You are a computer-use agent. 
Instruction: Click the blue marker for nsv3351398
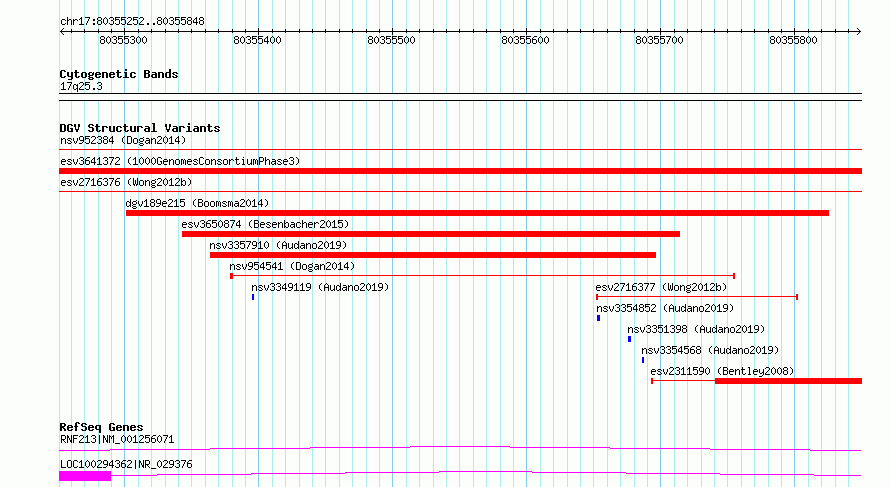click(x=629, y=339)
